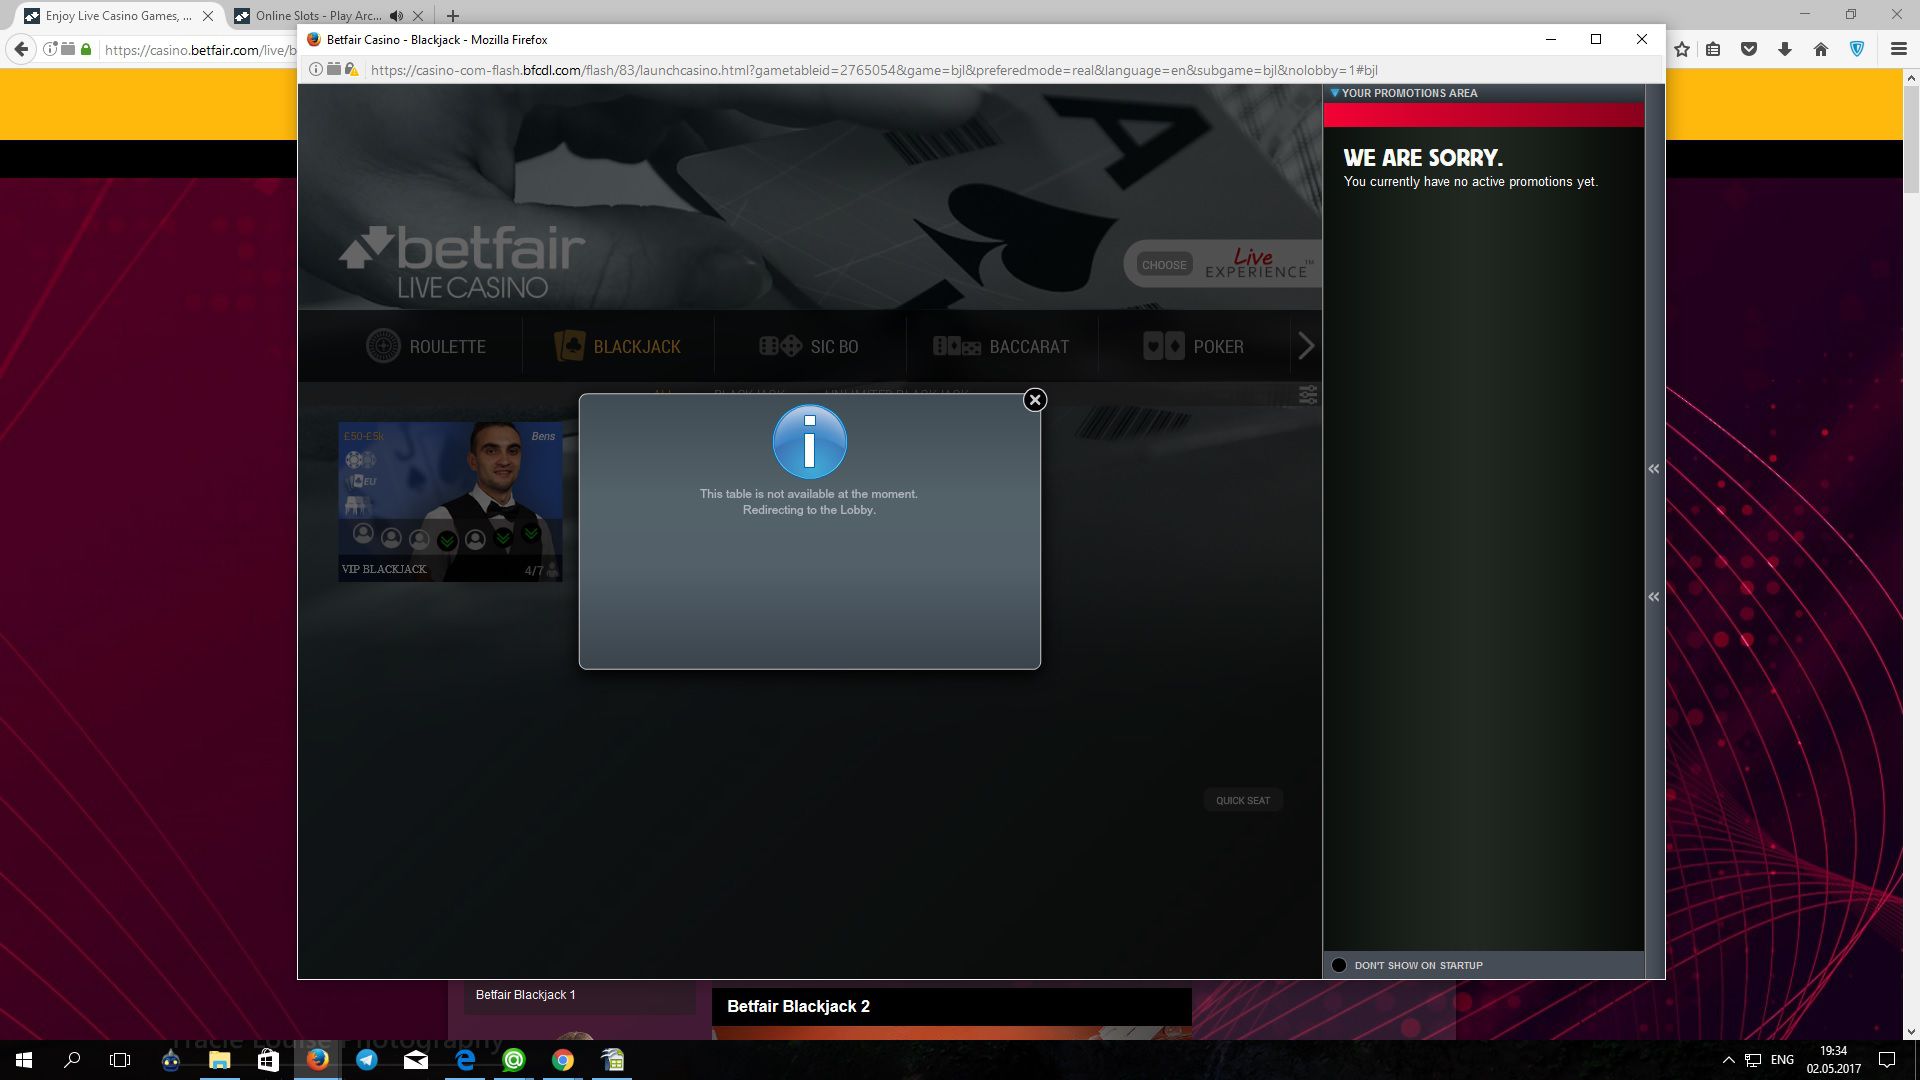Open the taskbar clock and calendar
The image size is (1920, 1080).
coord(1834,1060)
